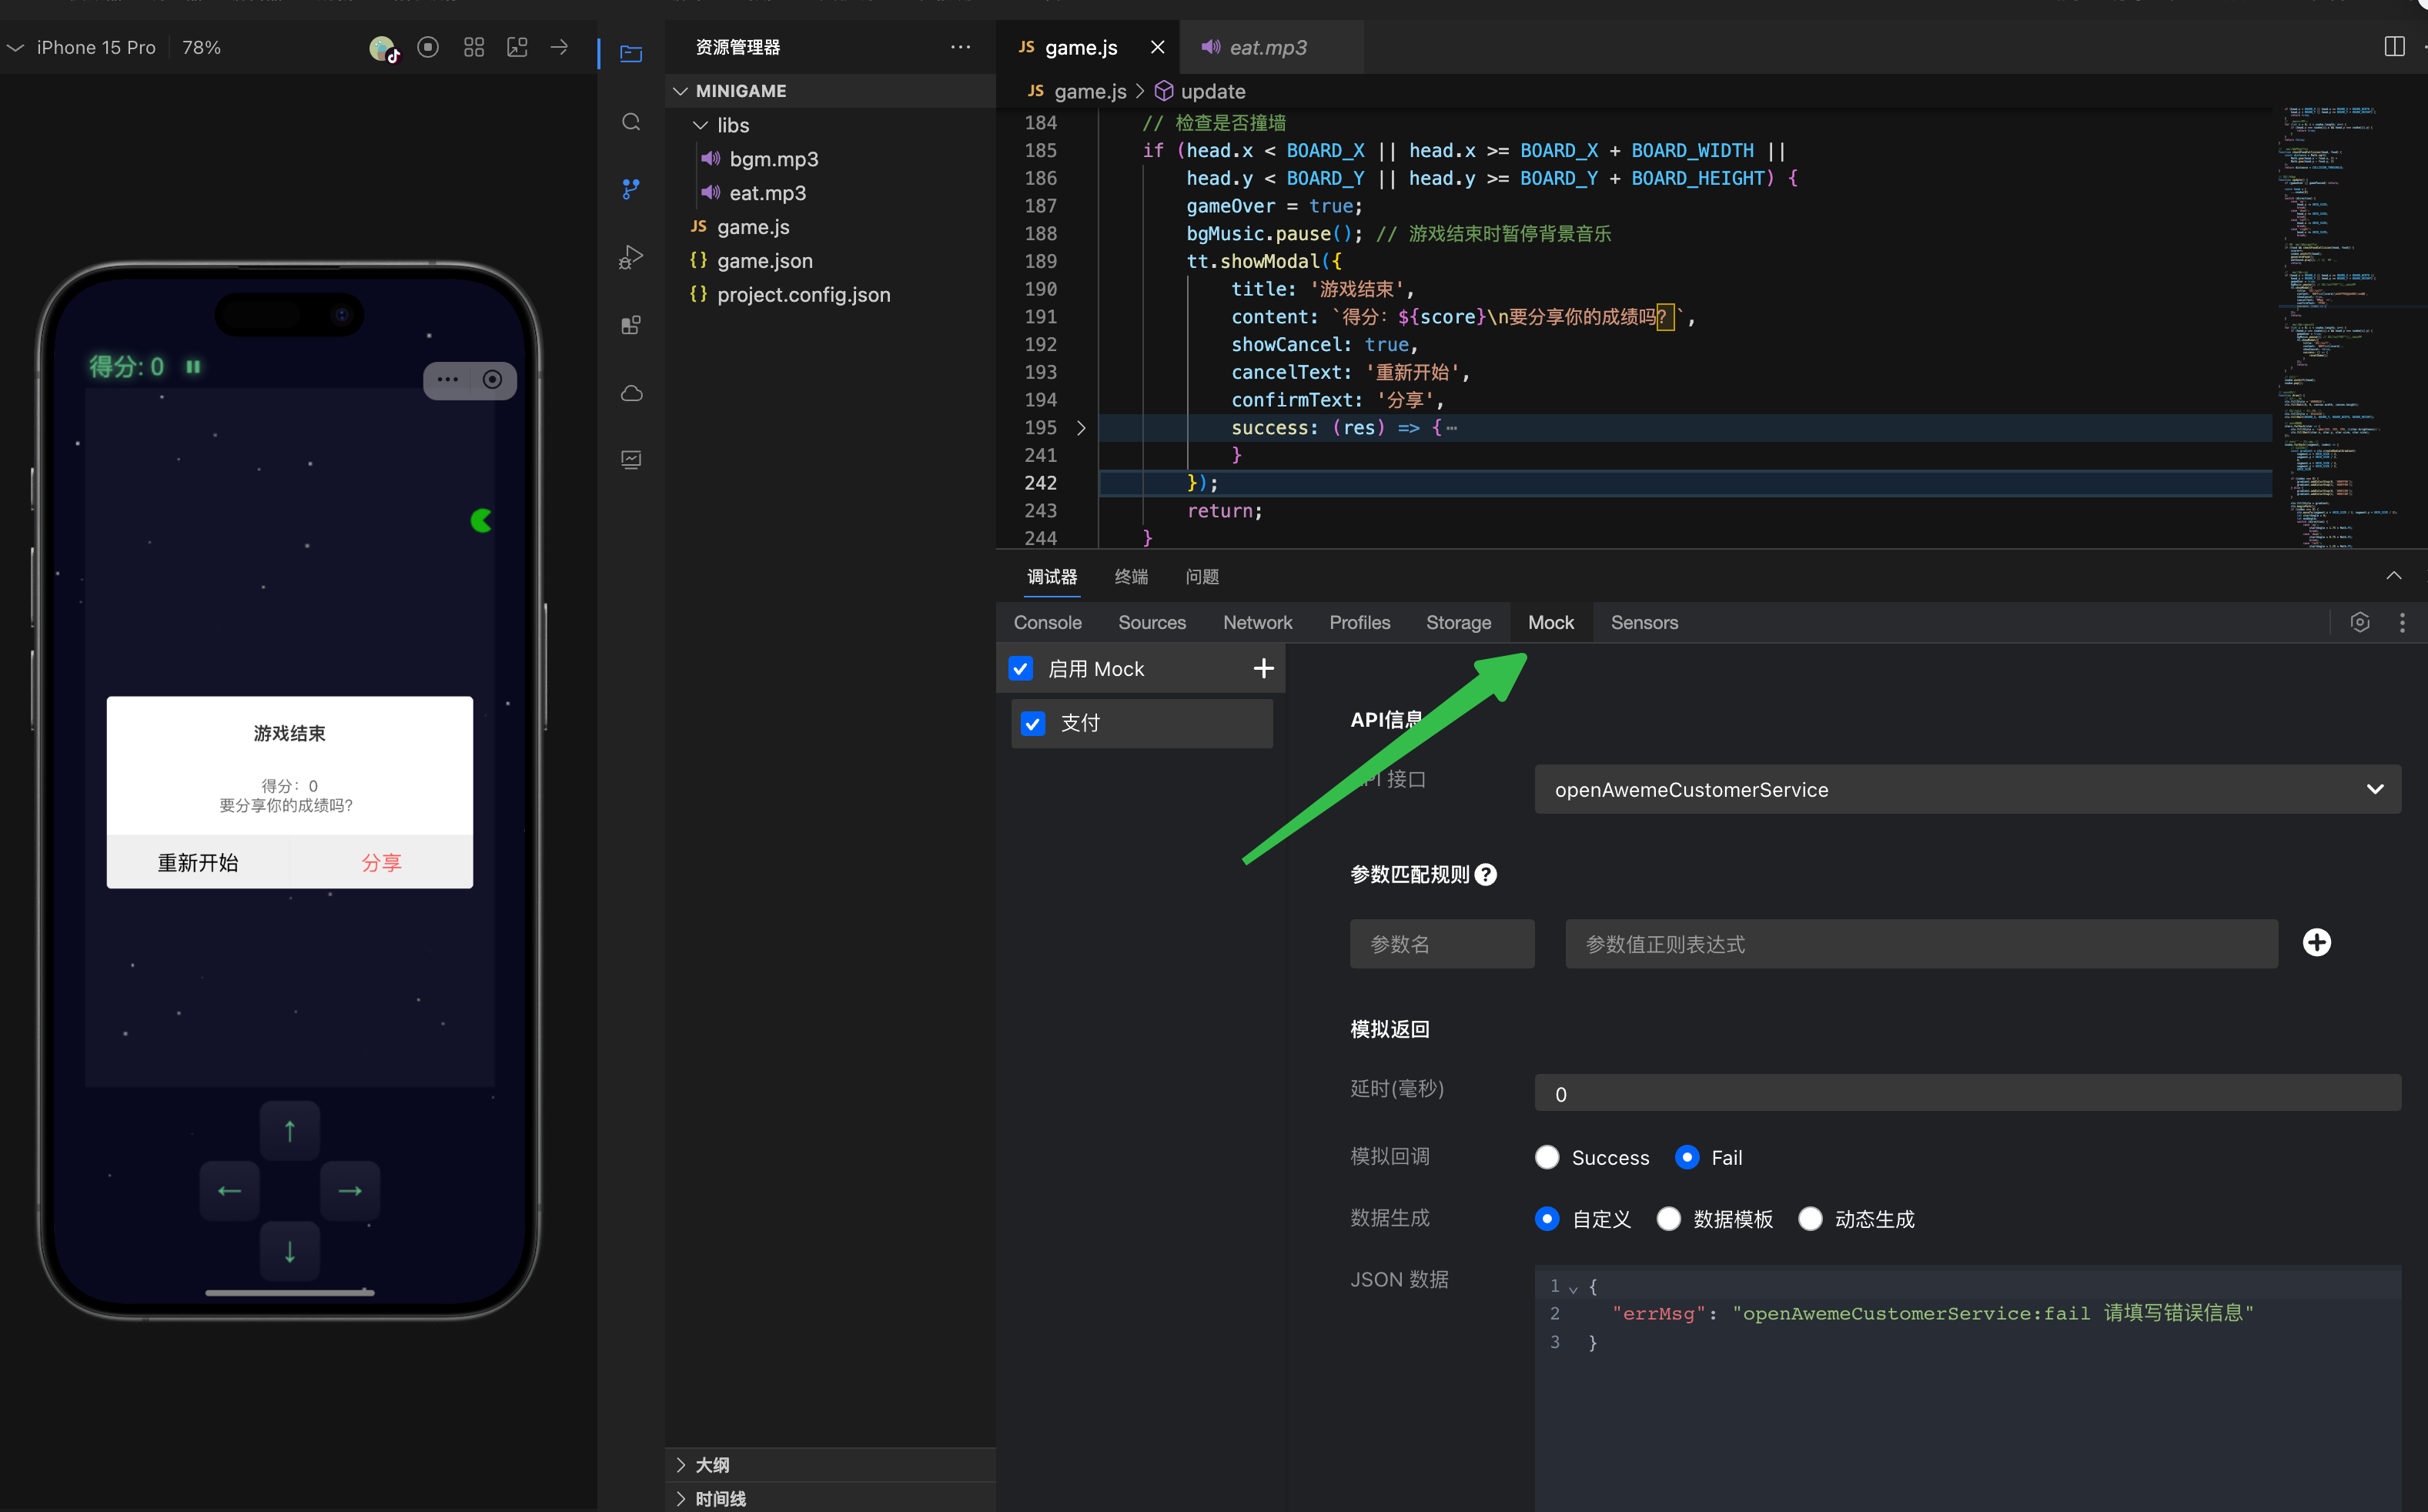2428x1512 pixels.
Task: Click 重新开始 button in game over dialog
Action: click(198, 862)
